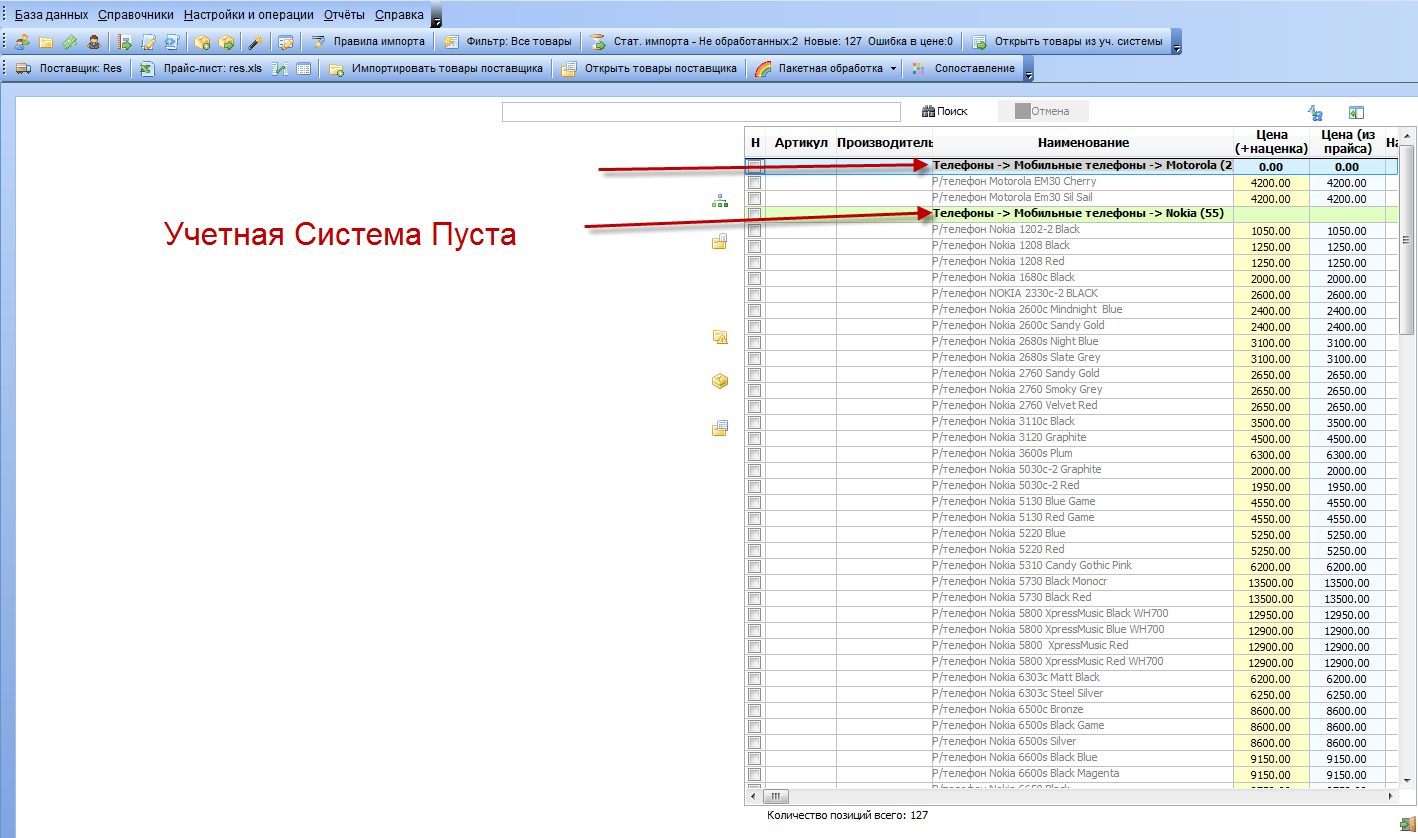Click the chart icon after Прайс-лист: res.xls
This screenshot has width=1418, height=838.
tap(281, 69)
